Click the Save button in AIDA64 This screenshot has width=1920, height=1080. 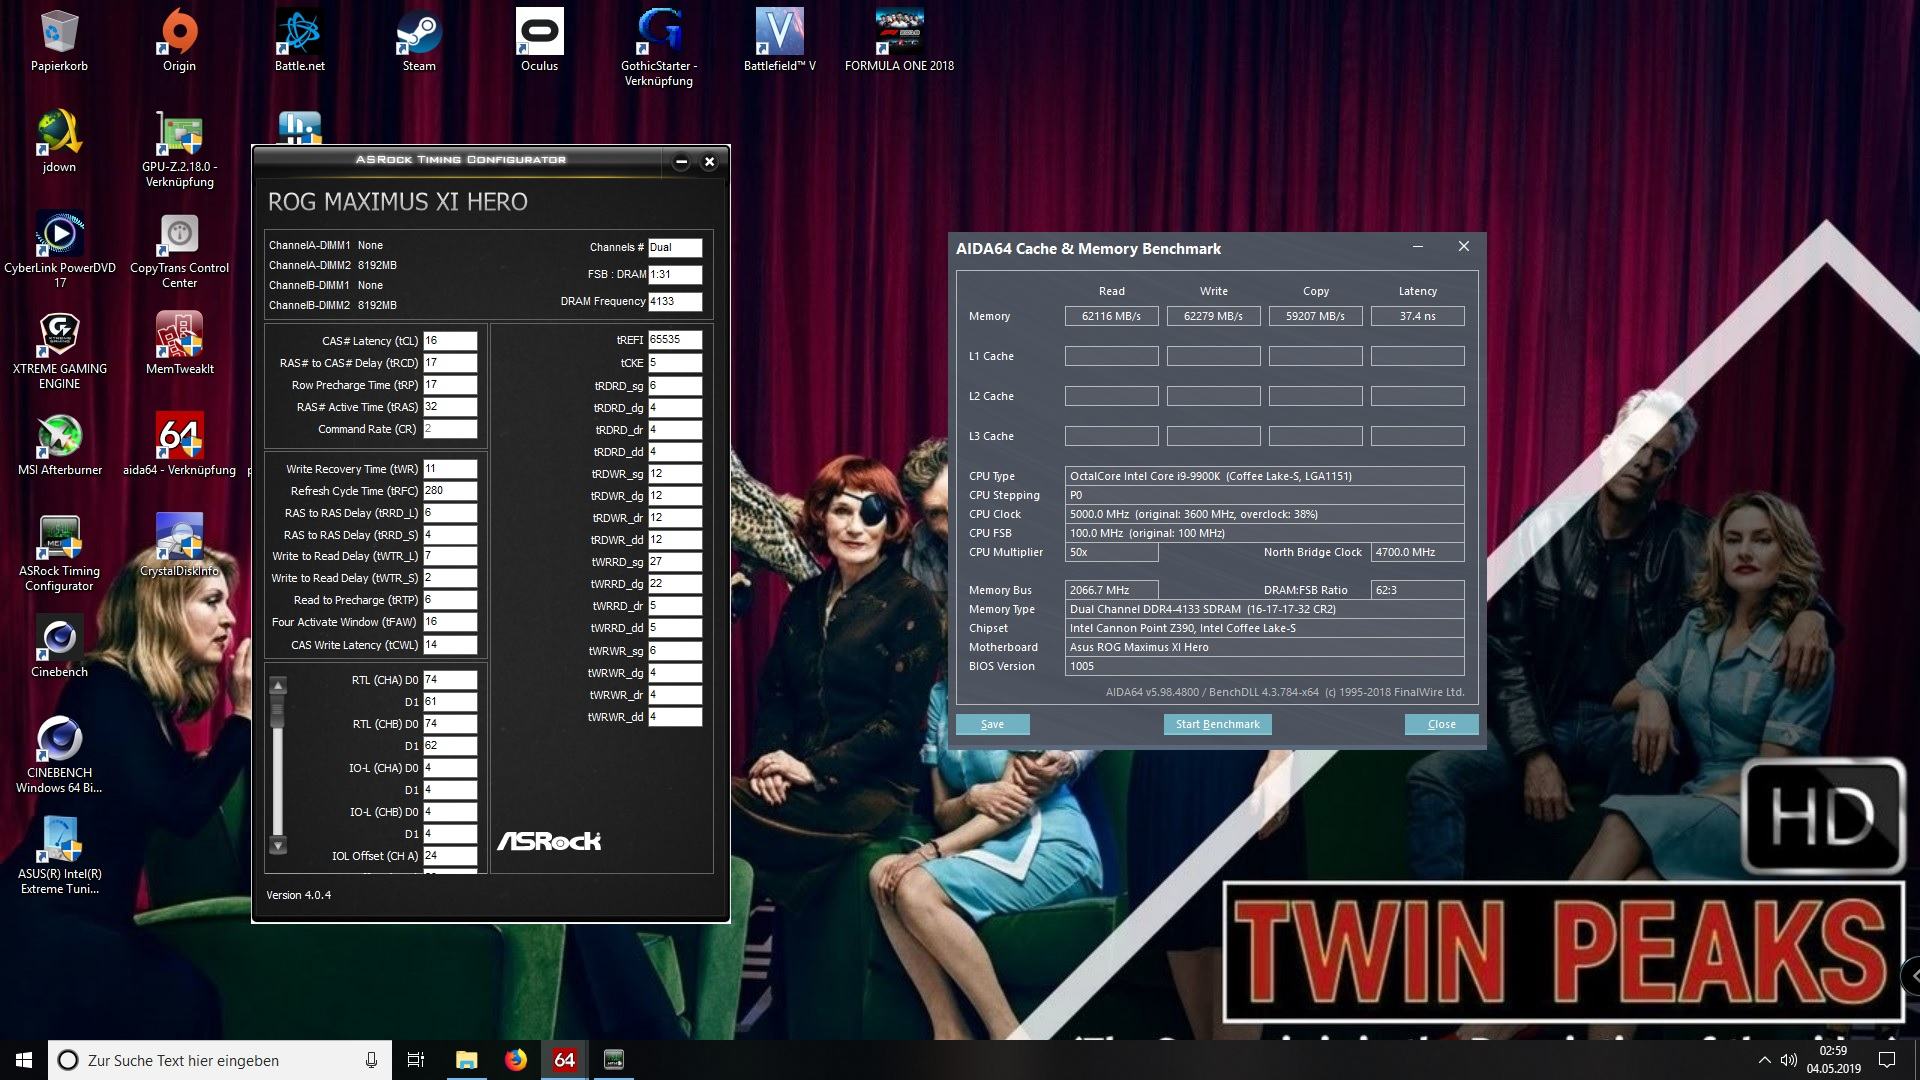pyautogui.click(x=992, y=724)
